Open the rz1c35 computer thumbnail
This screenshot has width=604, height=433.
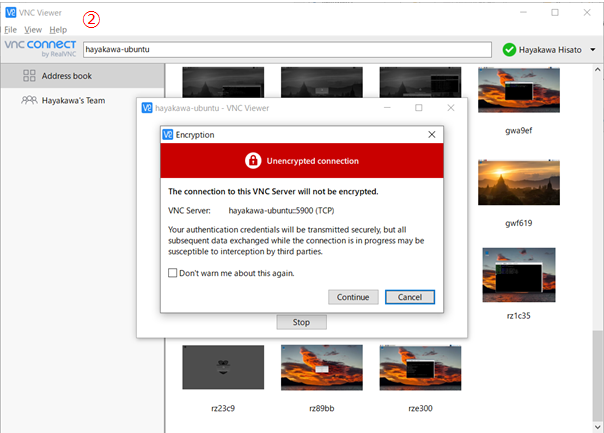[518, 275]
